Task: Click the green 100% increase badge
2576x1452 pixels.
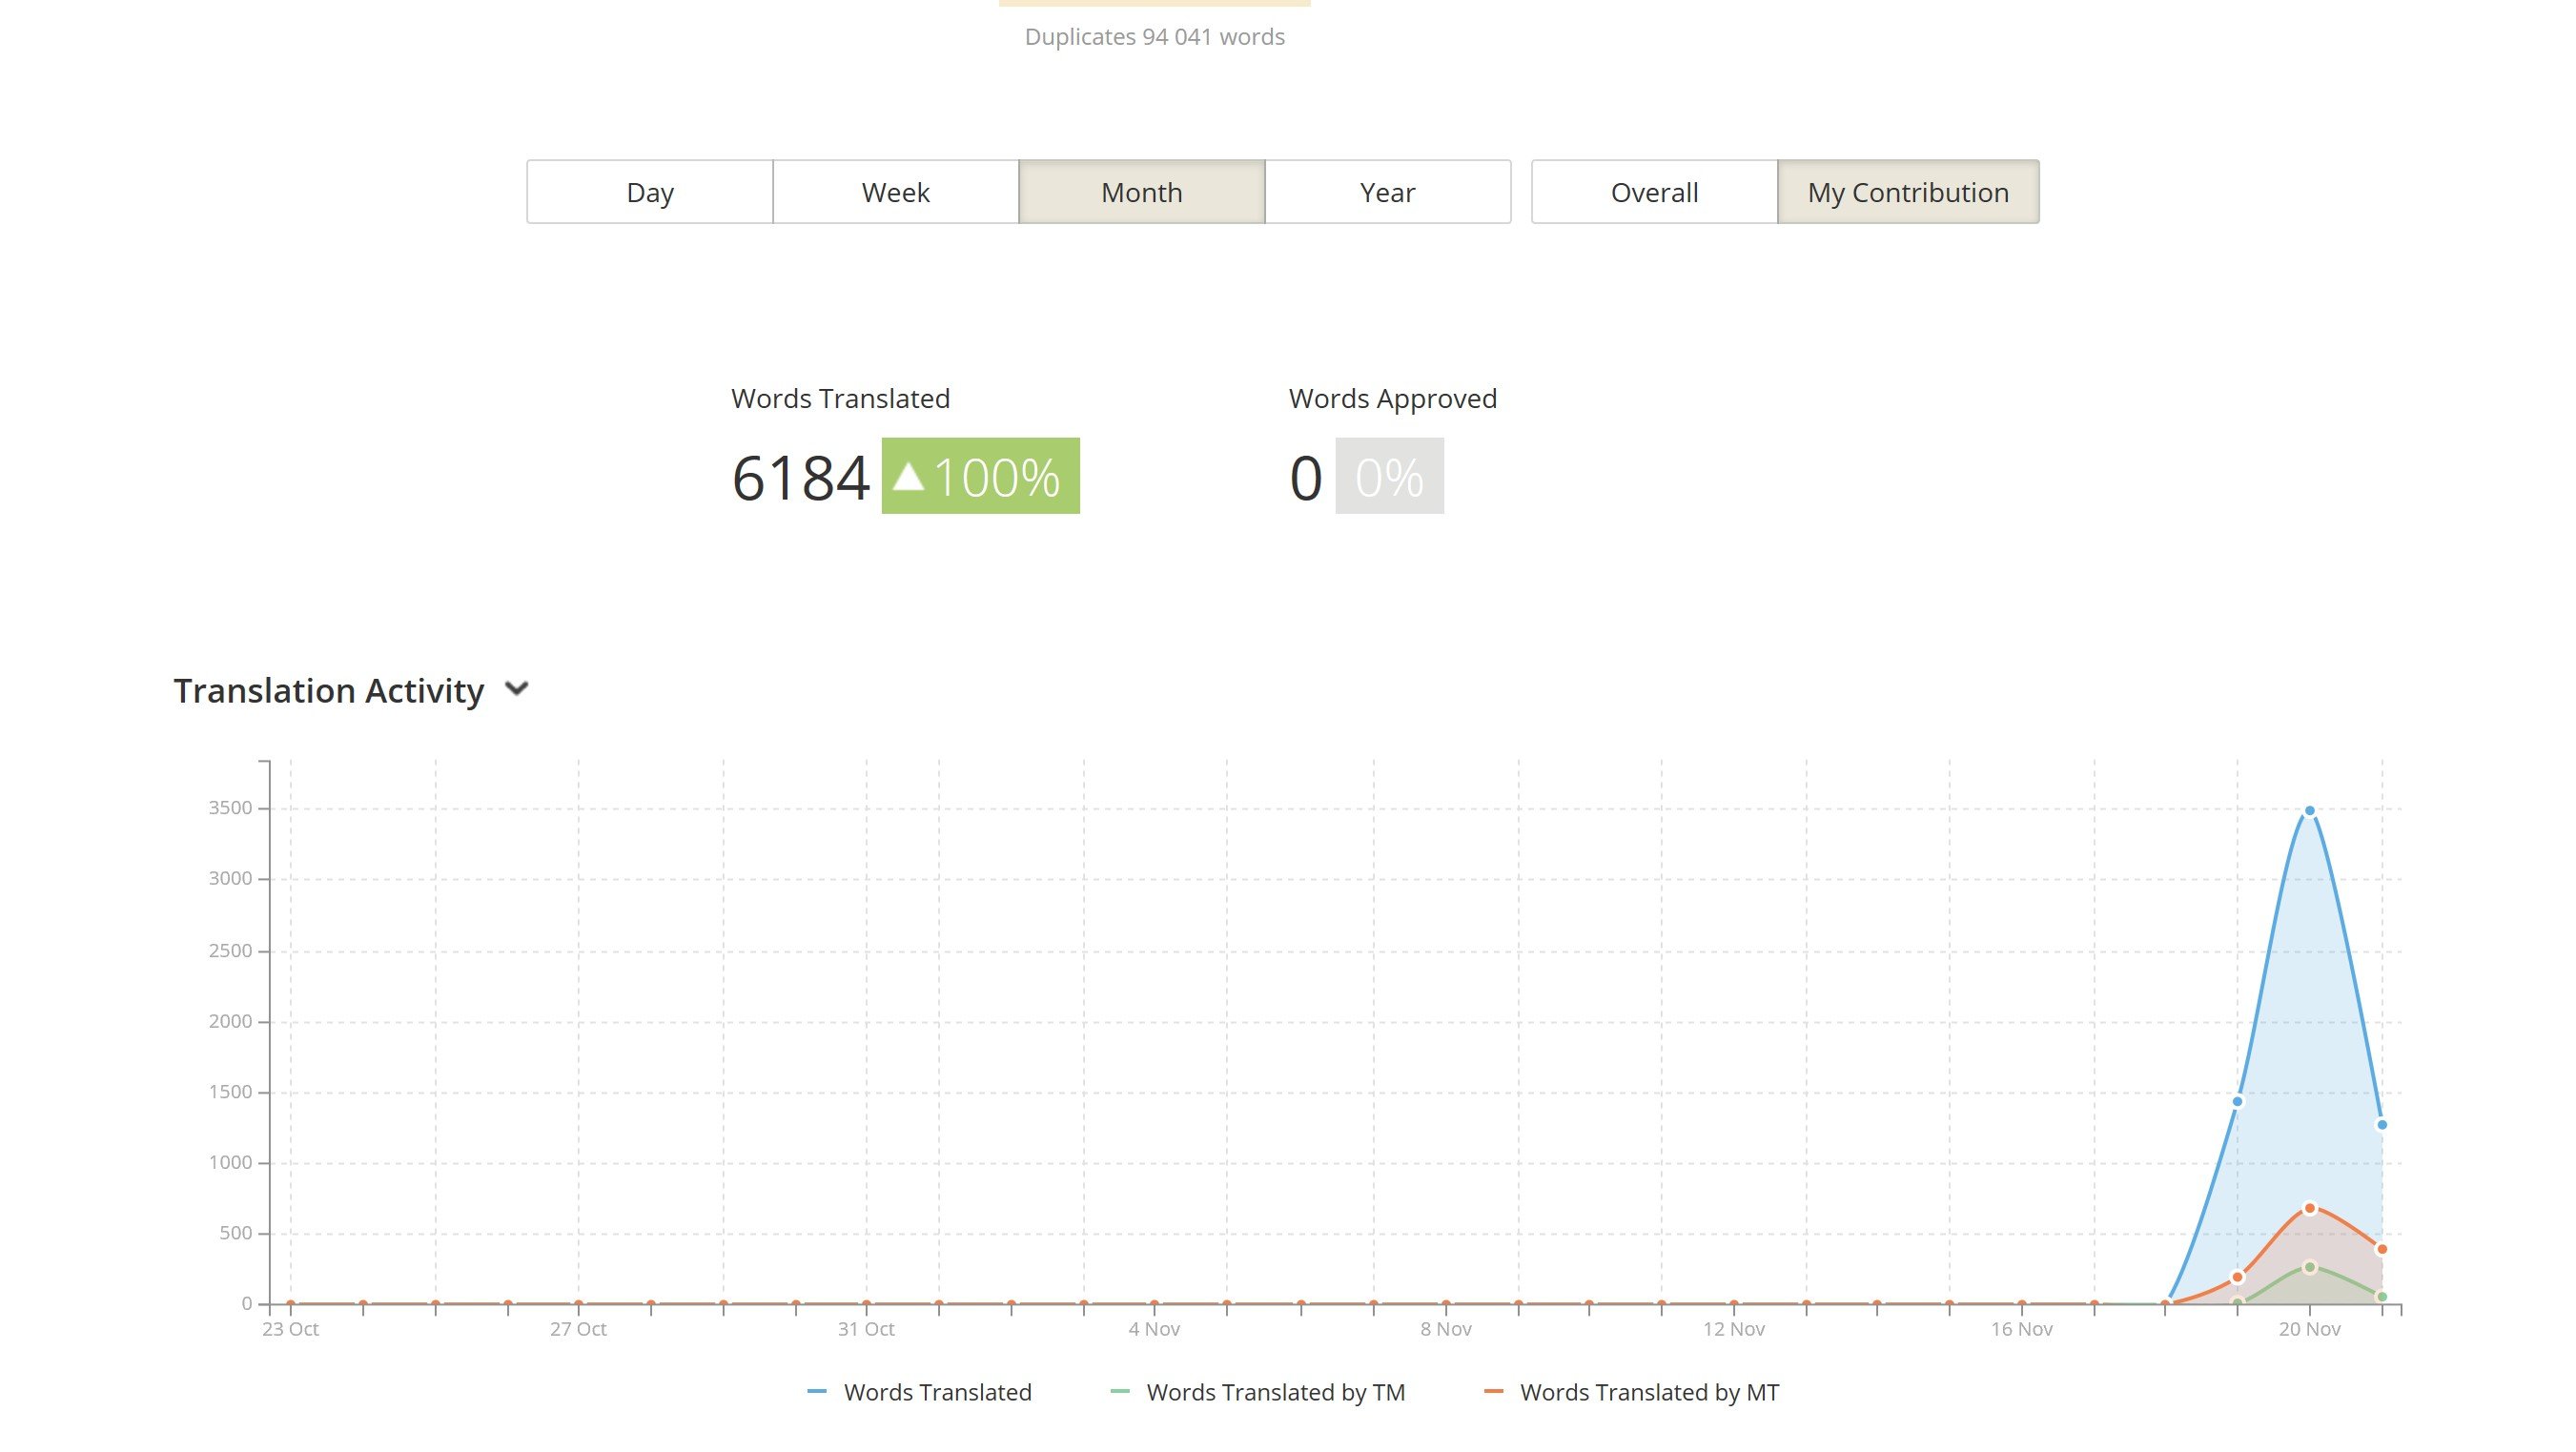Action: tap(980, 476)
